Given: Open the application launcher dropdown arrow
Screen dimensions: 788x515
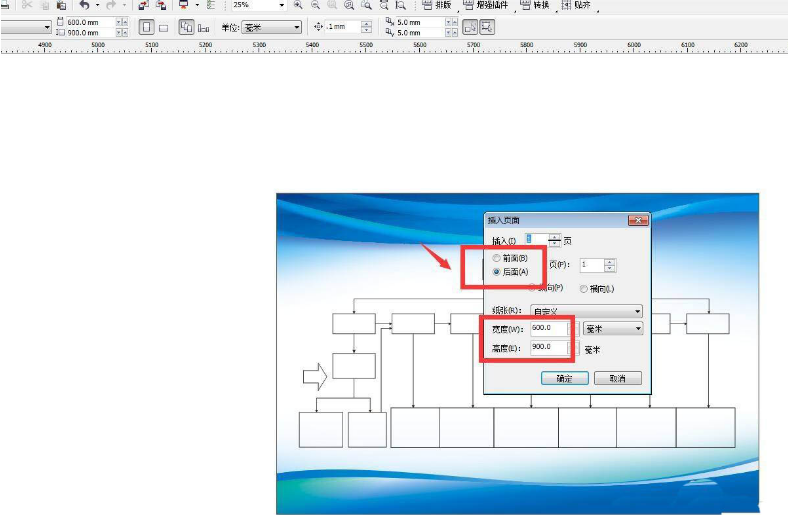Looking at the screenshot, I should pyautogui.click(x=196, y=5).
